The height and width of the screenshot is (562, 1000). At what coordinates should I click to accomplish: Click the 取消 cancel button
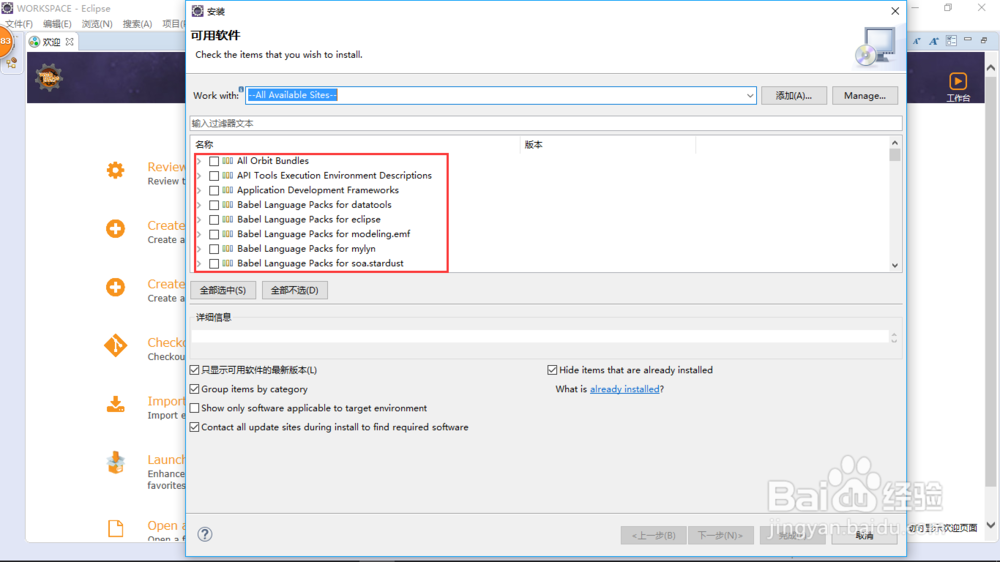(864, 535)
